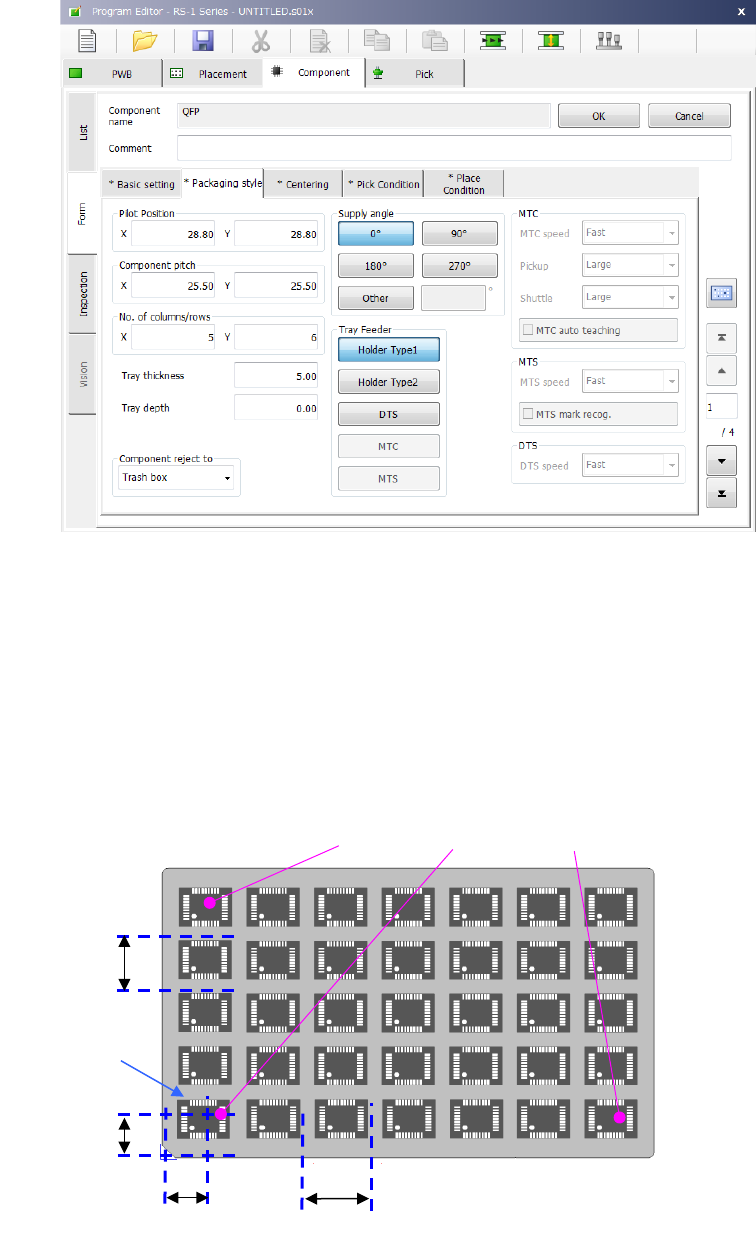
Task: Click the nozzle configuration toolbar icon
Action: pyautogui.click(x=608, y=40)
